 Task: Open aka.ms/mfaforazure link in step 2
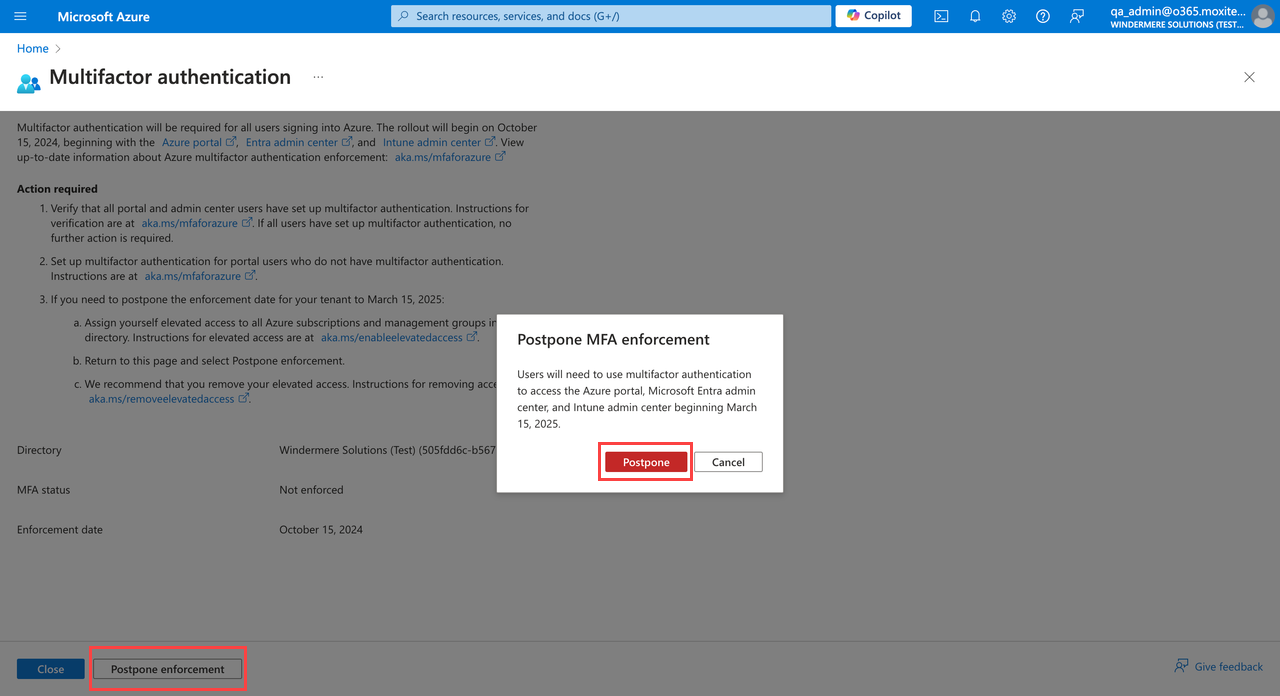(200, 276)
